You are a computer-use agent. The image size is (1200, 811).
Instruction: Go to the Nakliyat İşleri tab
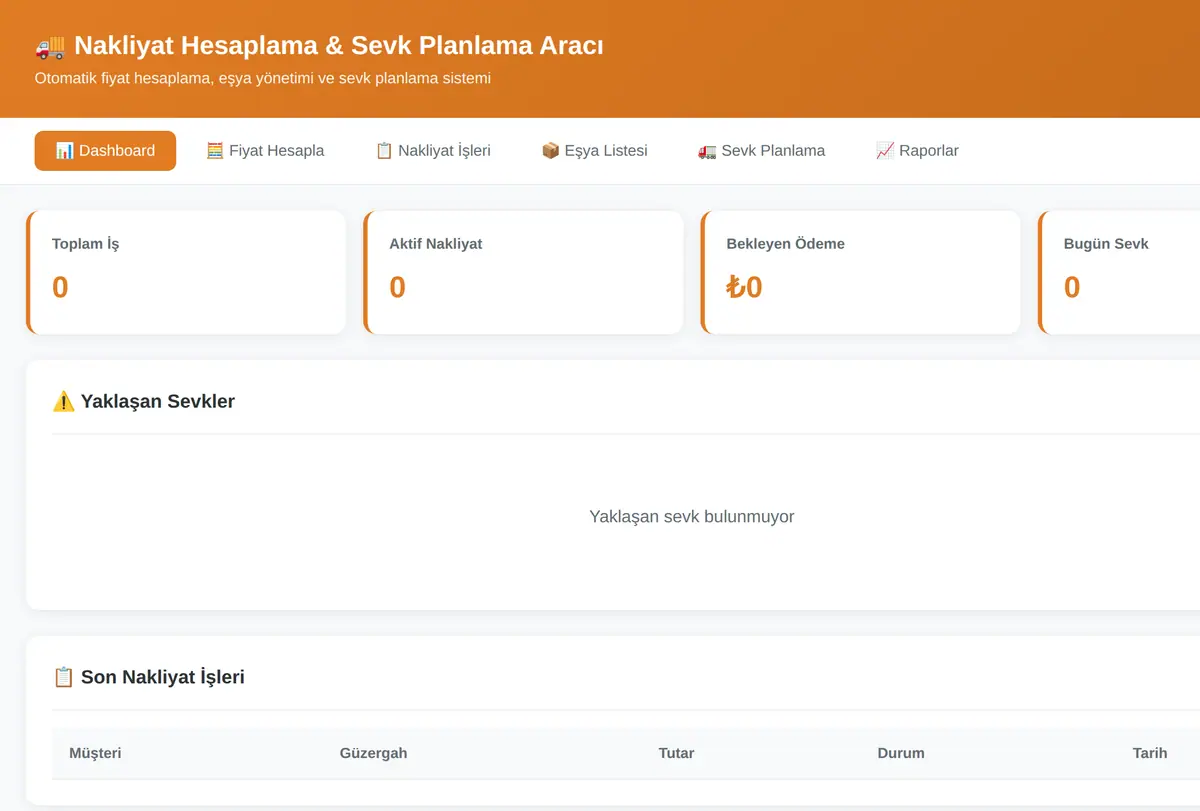pos(433,151)
